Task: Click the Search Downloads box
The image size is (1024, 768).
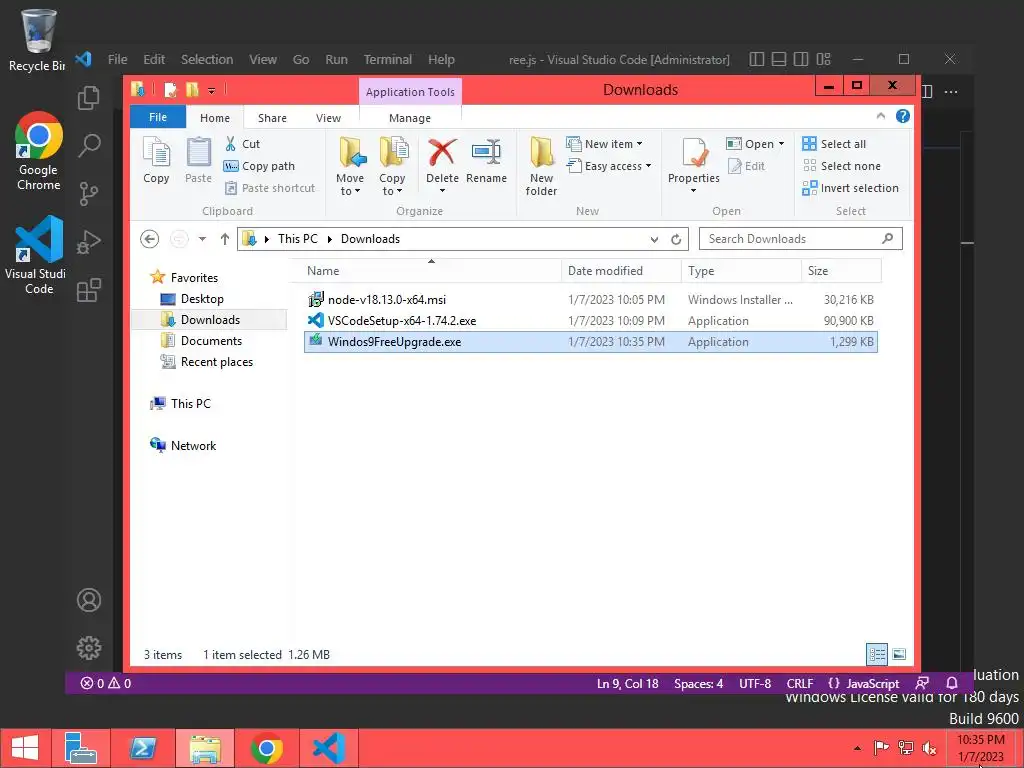Action: pyautogui.click(x=801, y=239)
